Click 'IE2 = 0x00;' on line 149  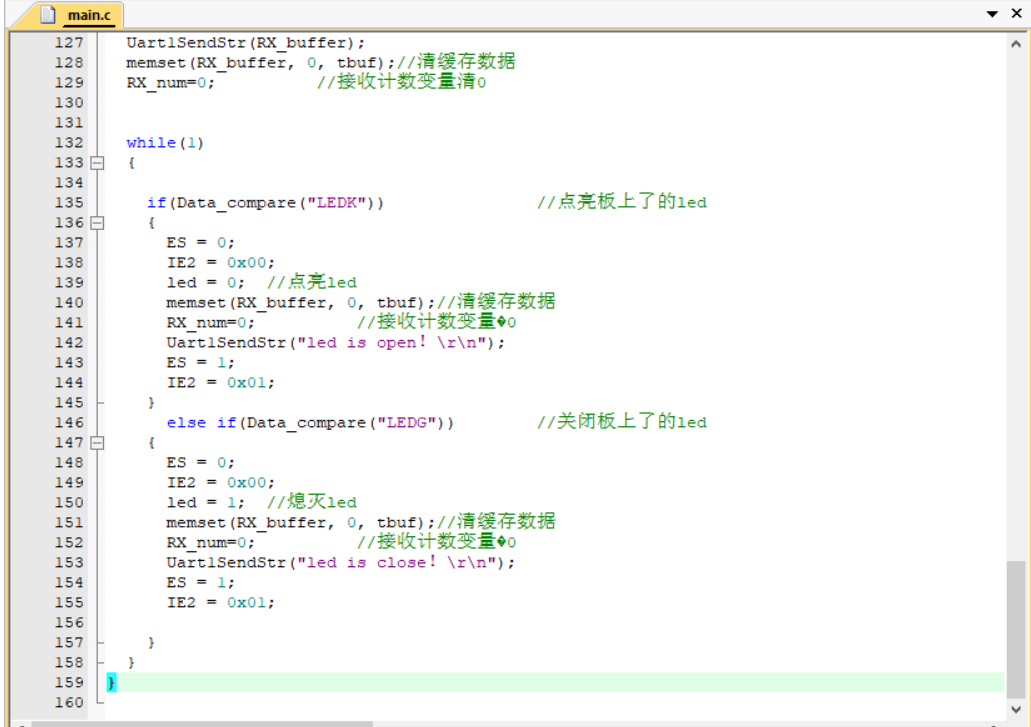click(x=220, y=482)
